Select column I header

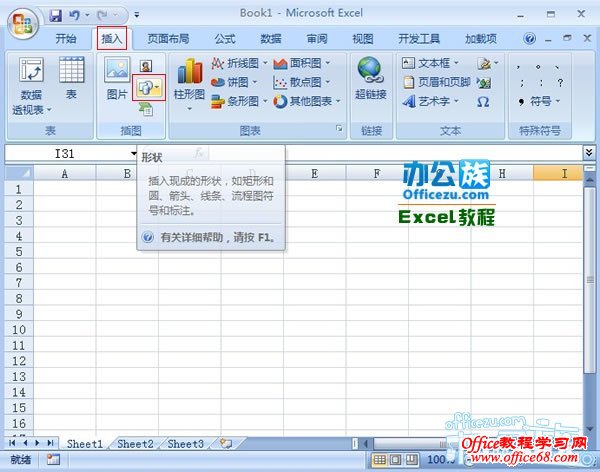point(558,173)
